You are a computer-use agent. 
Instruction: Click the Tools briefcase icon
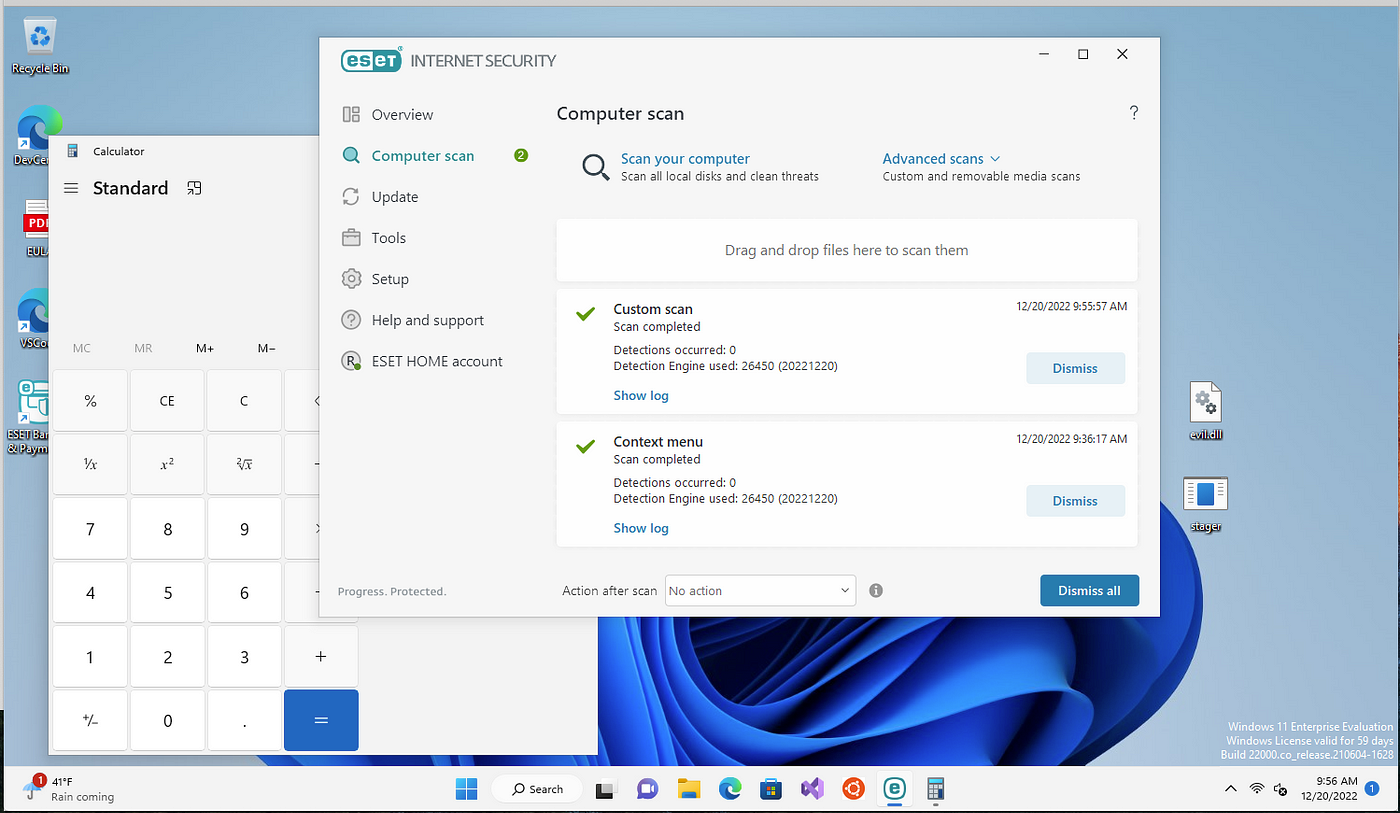[x=351, y=238]
